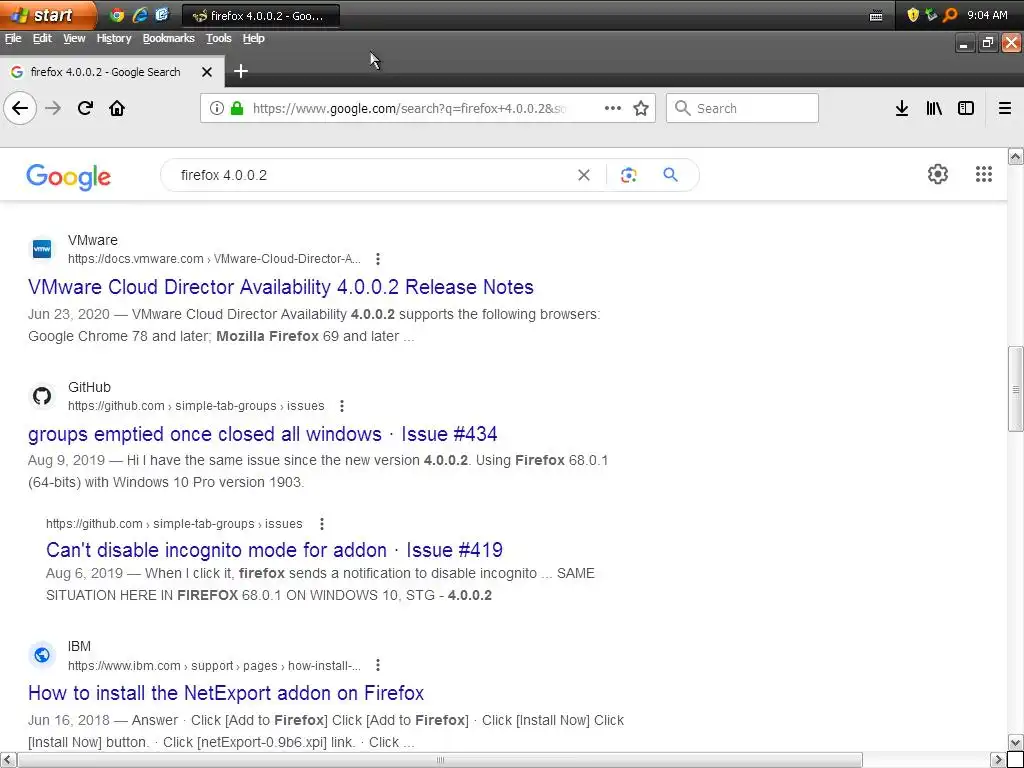Image resolution: width=1024 pixels, height=768 pixels.
Task: Go back to the previous page
Action: pos(20,108)
